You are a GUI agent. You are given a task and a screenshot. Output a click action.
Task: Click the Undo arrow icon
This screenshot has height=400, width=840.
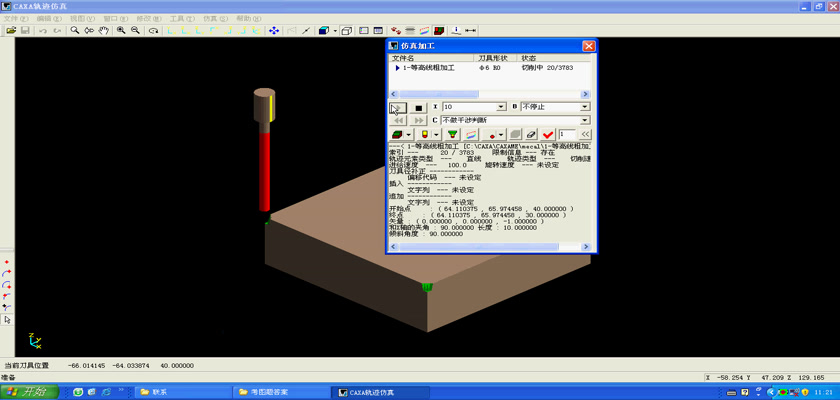point(43,31)
